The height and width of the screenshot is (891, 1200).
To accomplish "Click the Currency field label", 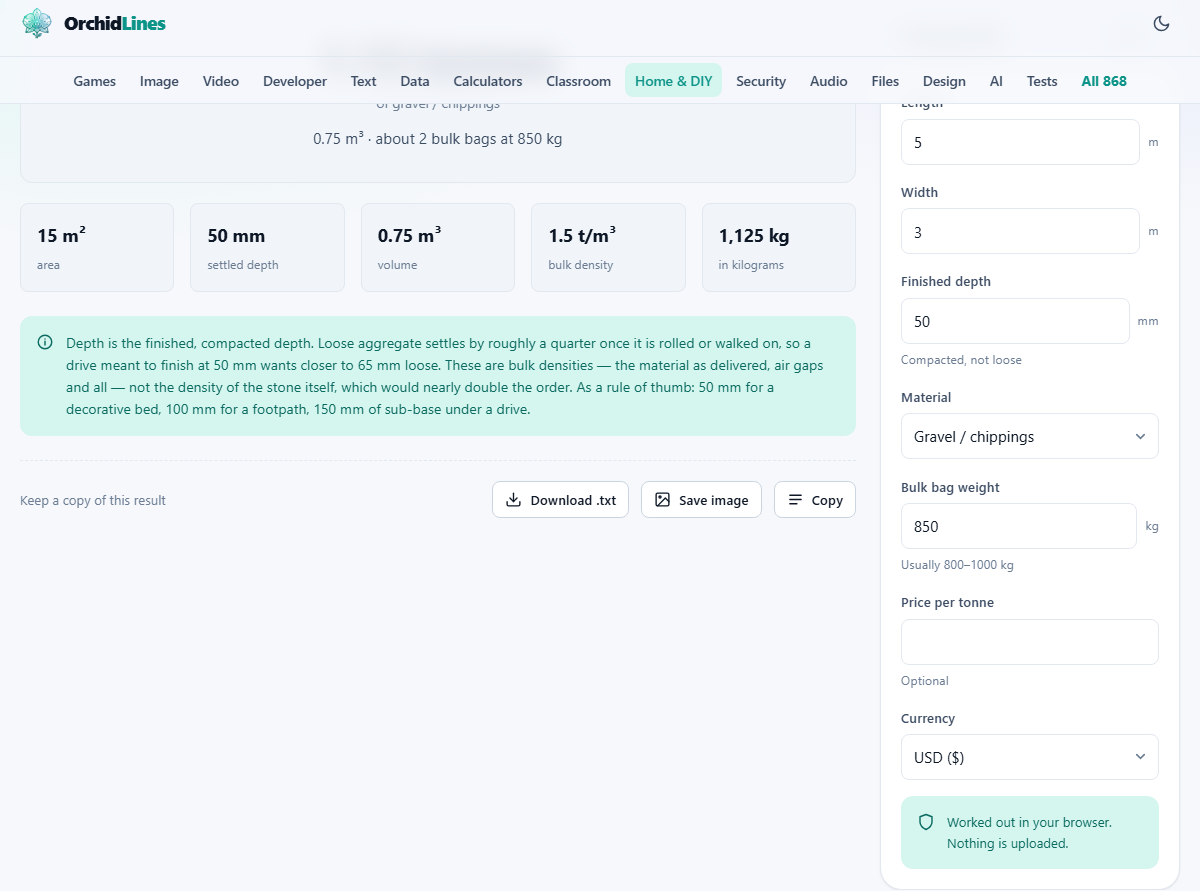I will pyautogui.click(x=928, y=718).
